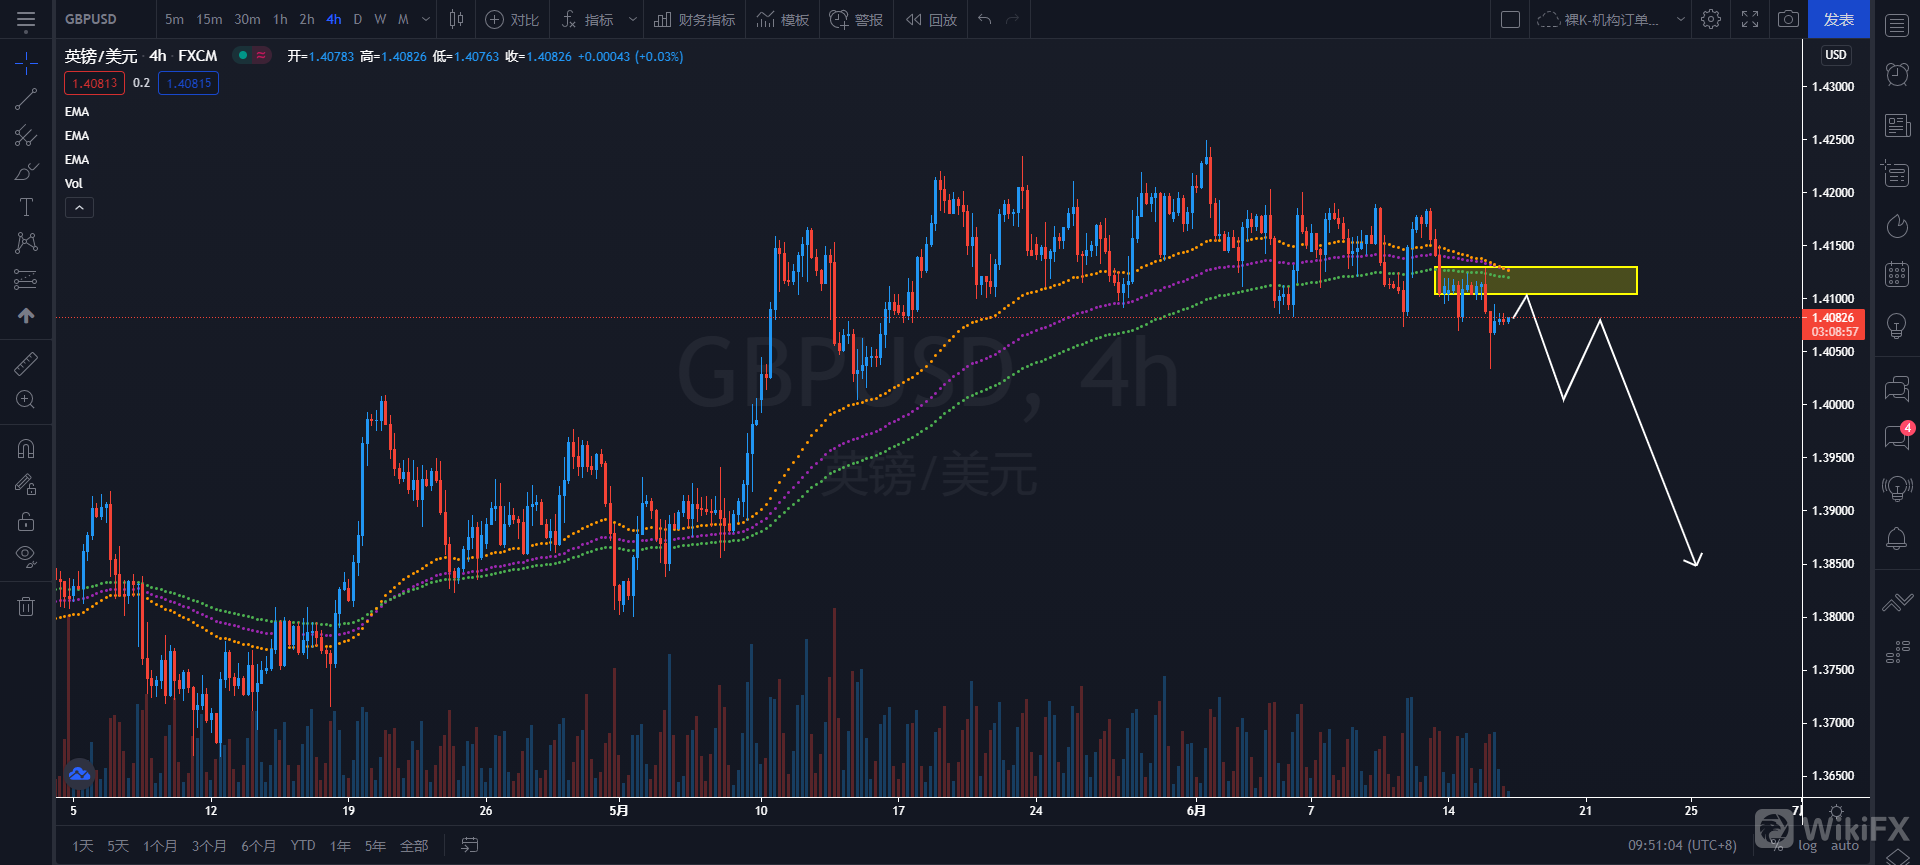
Task: Click the blue 发表 publish button
Action: [1838, 19]
